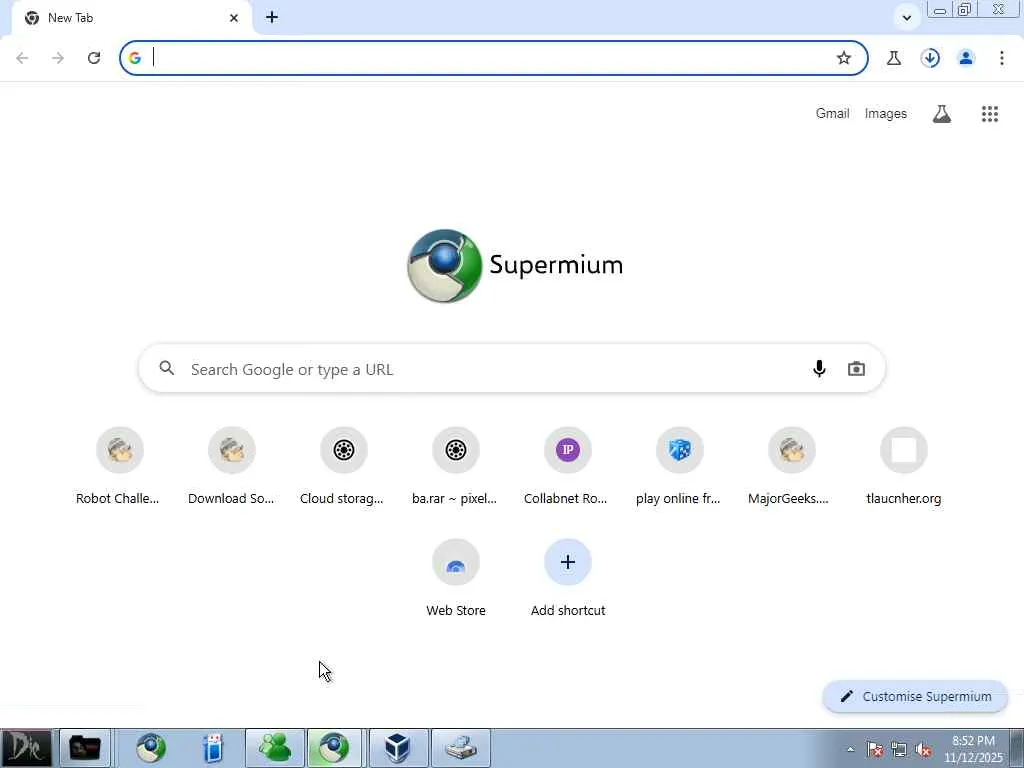Open the MajorGeeks.... shortcut

tap(791, 467)
